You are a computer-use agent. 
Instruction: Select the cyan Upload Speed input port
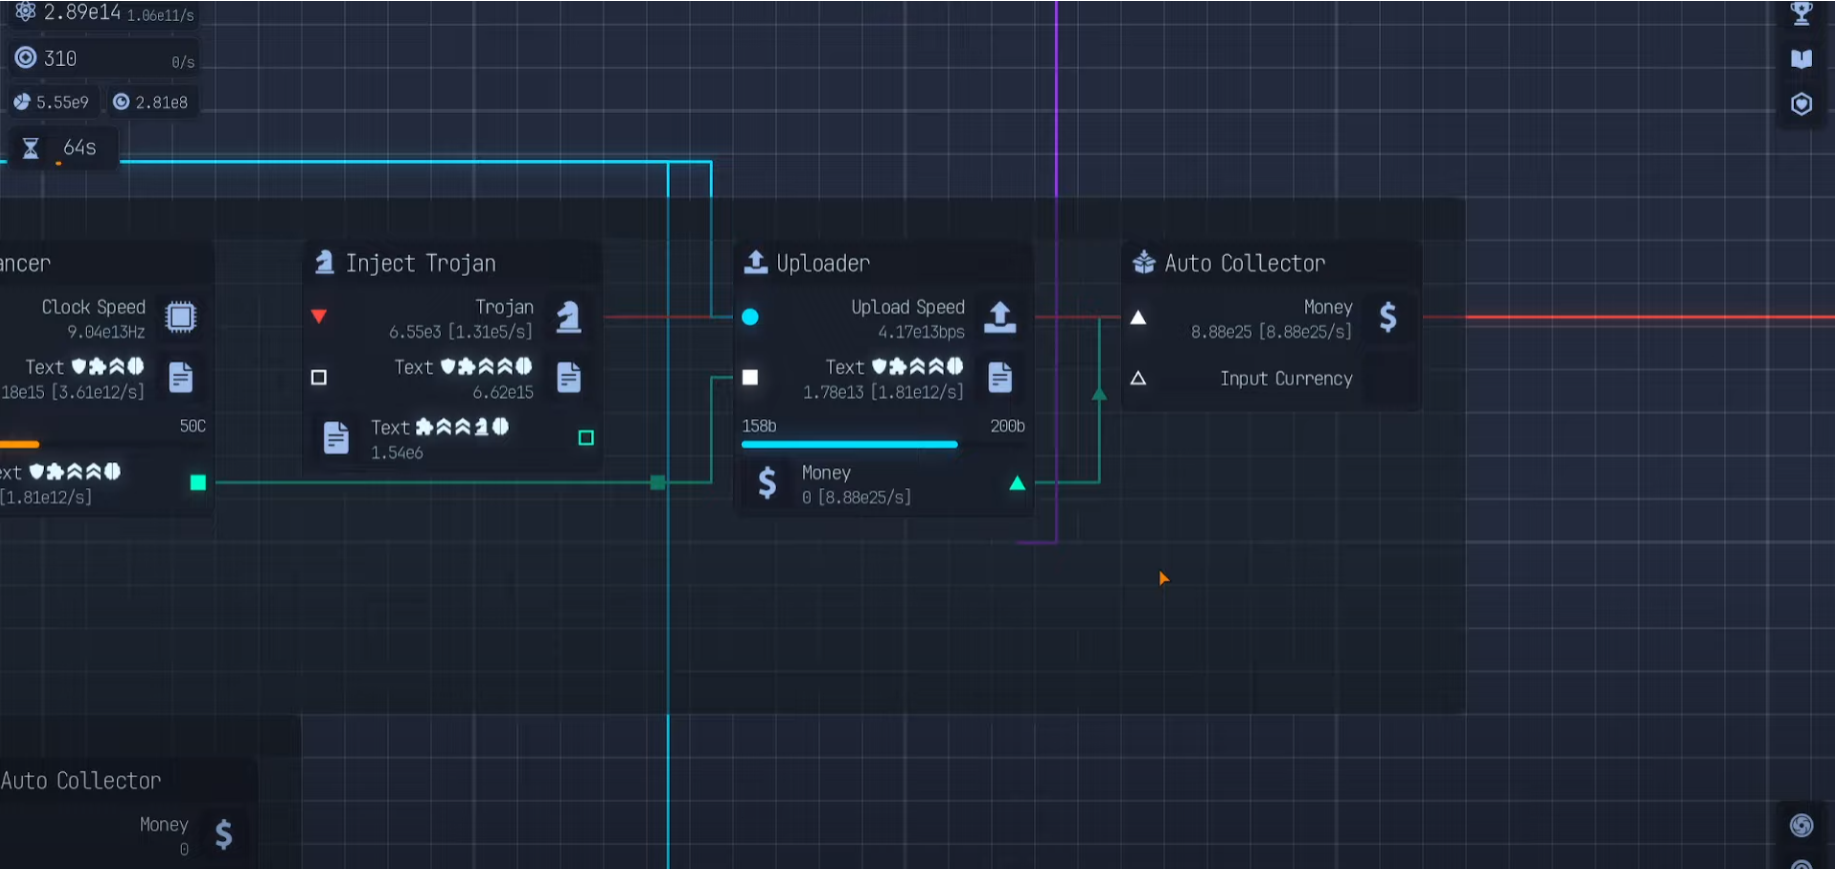click(x=750, y=317)
